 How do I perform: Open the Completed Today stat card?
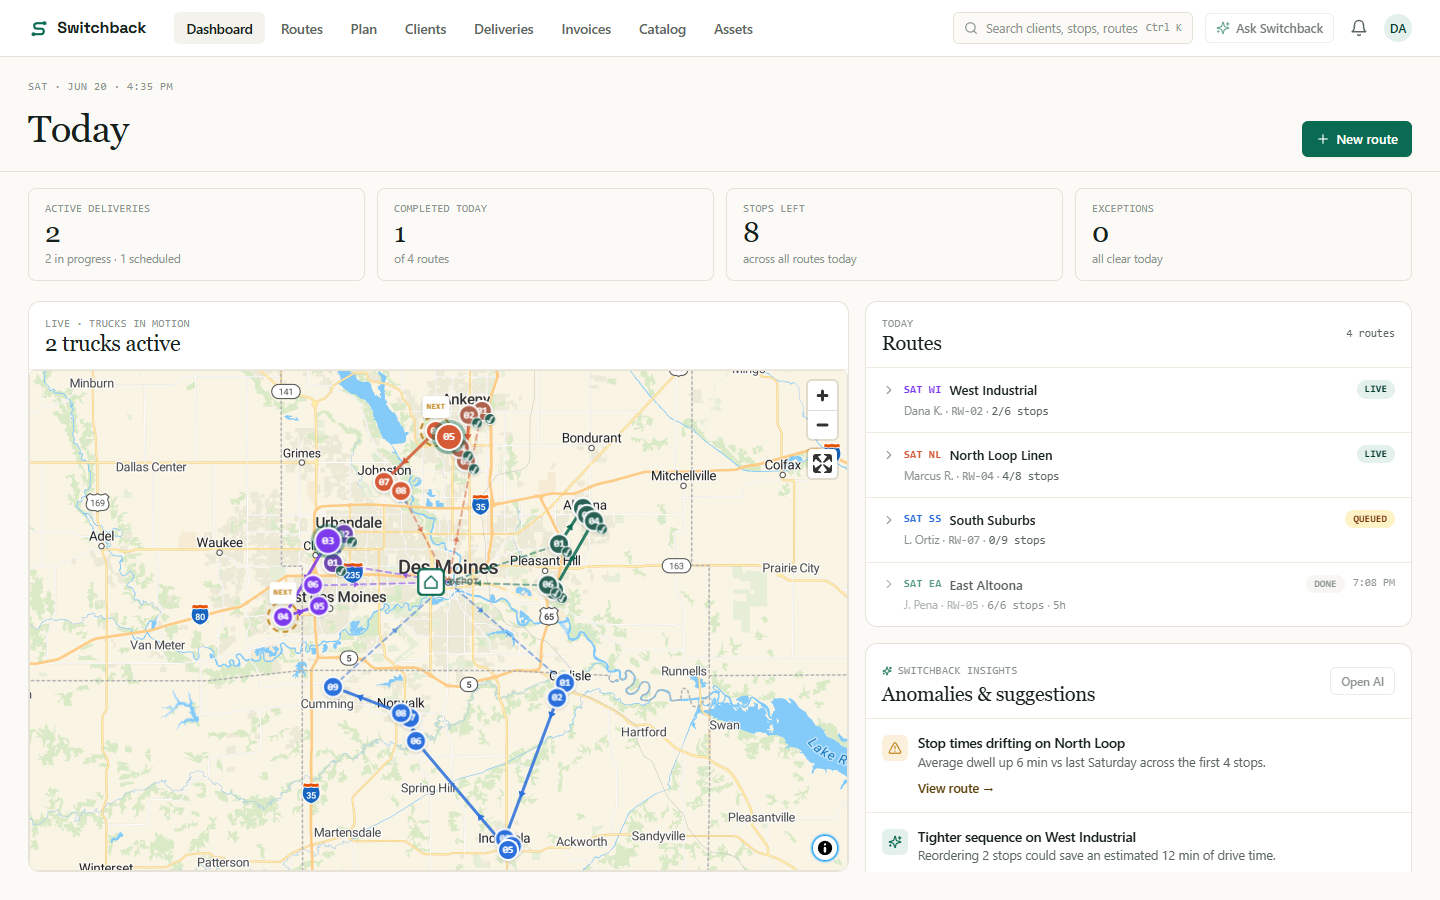(545, 234)
